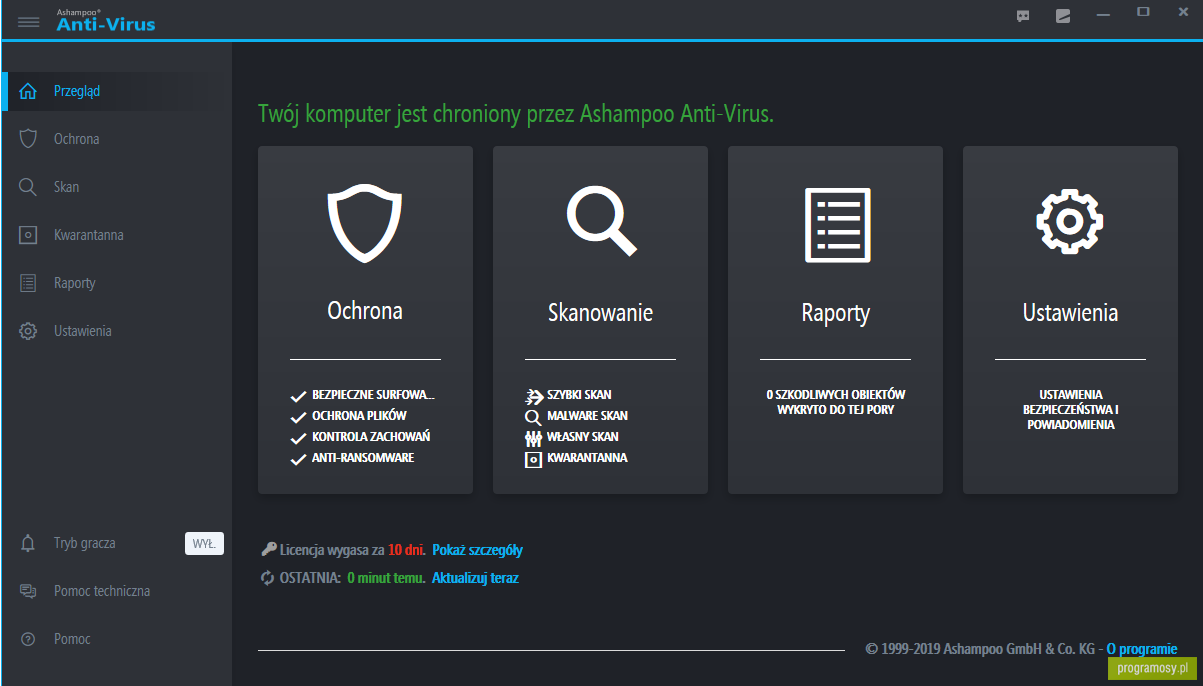Click the Ochrona card title

tap(365, 311)
